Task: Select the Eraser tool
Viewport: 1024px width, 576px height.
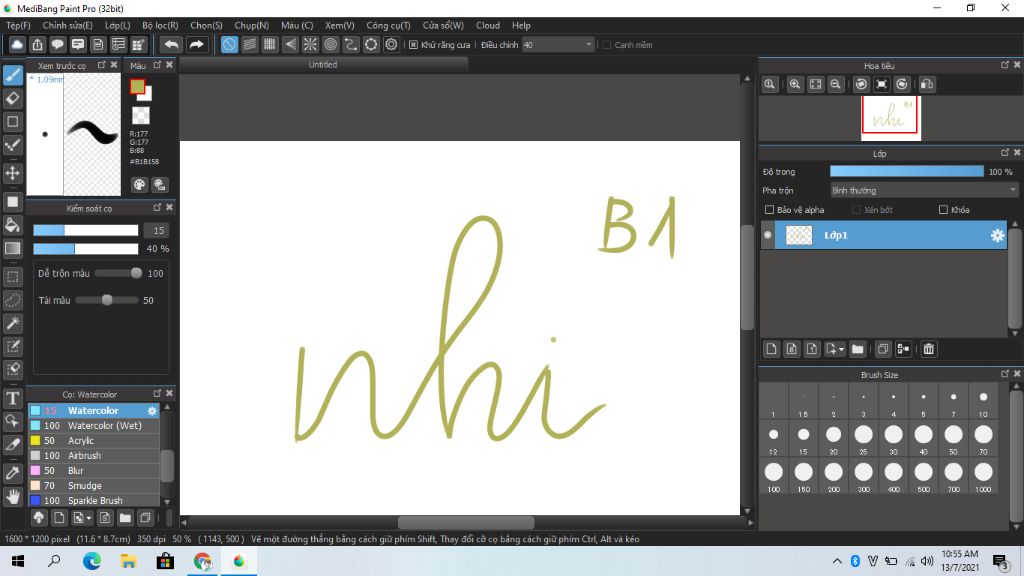Action: pos(13,99)
